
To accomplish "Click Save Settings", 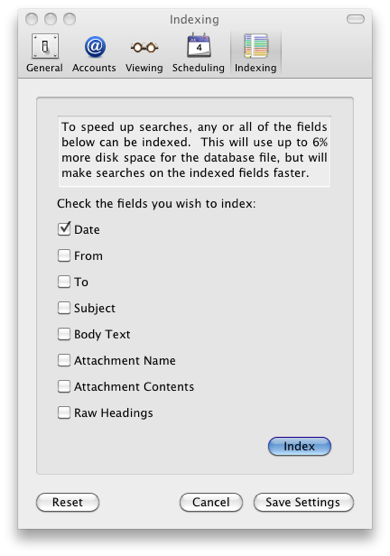I will [x=303, y=502].
